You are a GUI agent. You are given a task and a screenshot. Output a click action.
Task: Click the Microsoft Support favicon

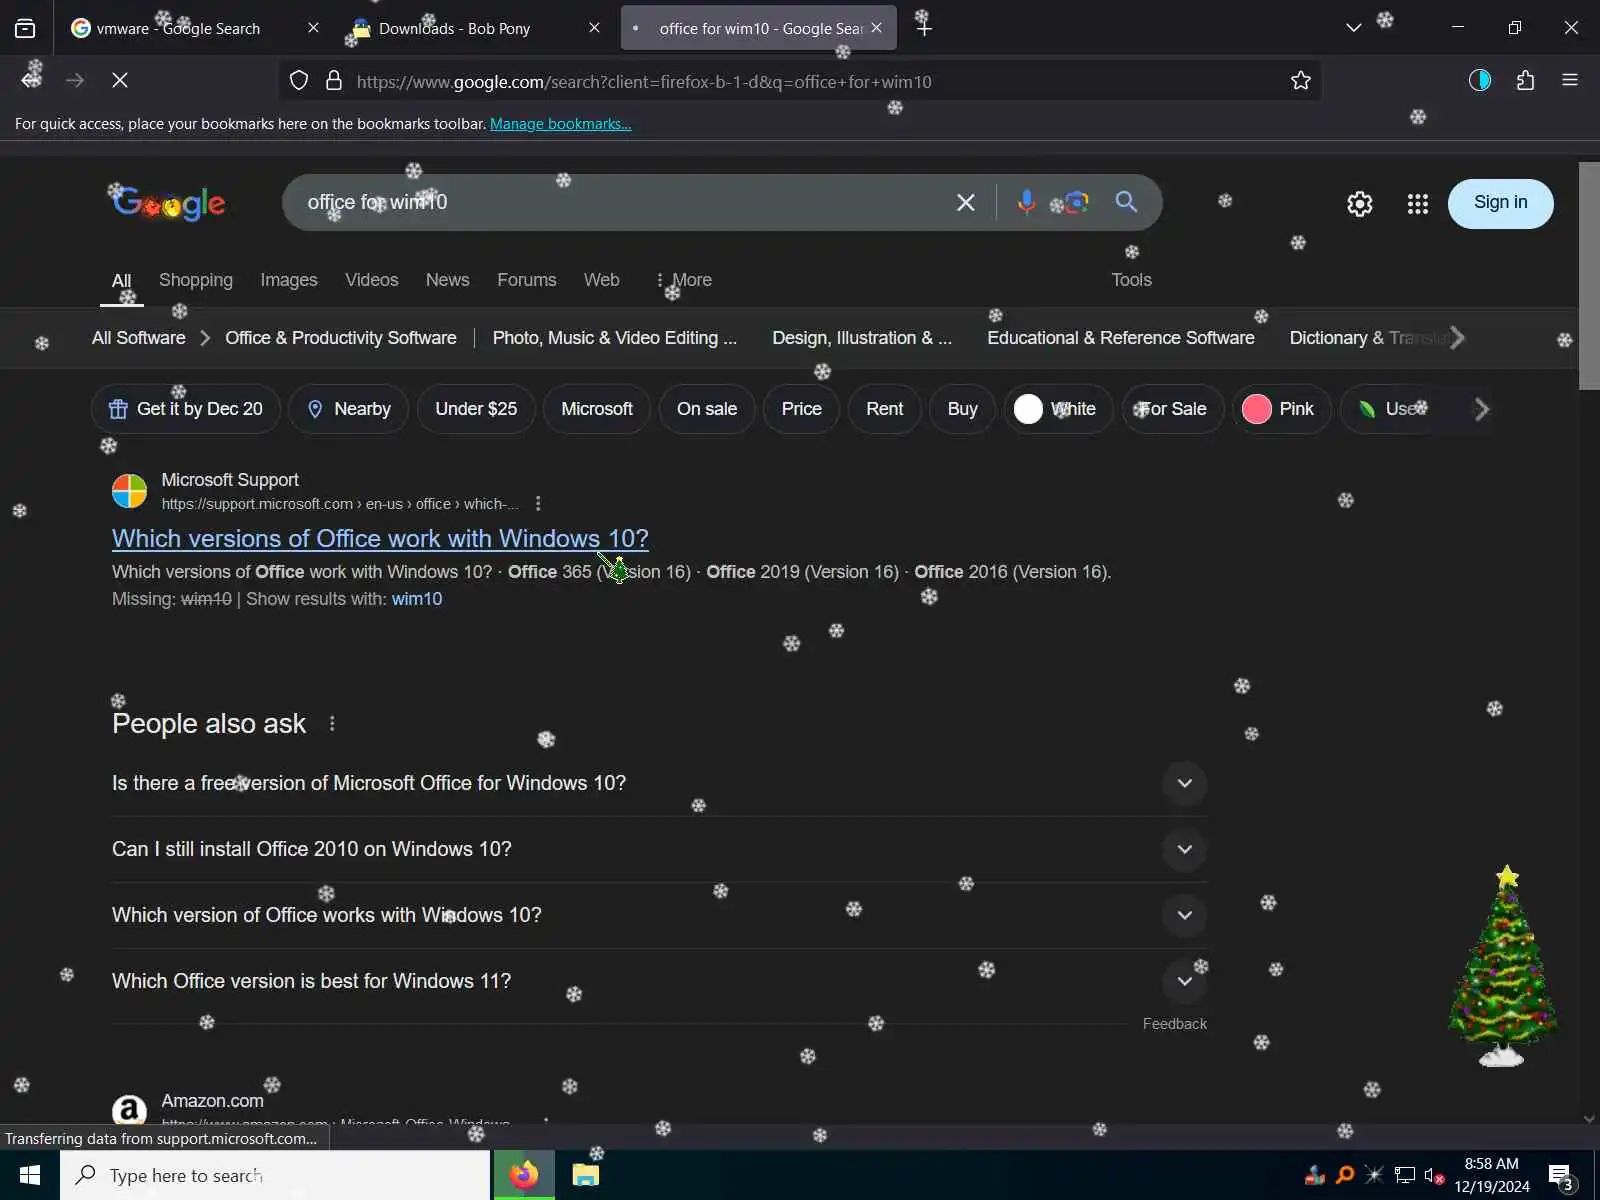coord(129,491)
